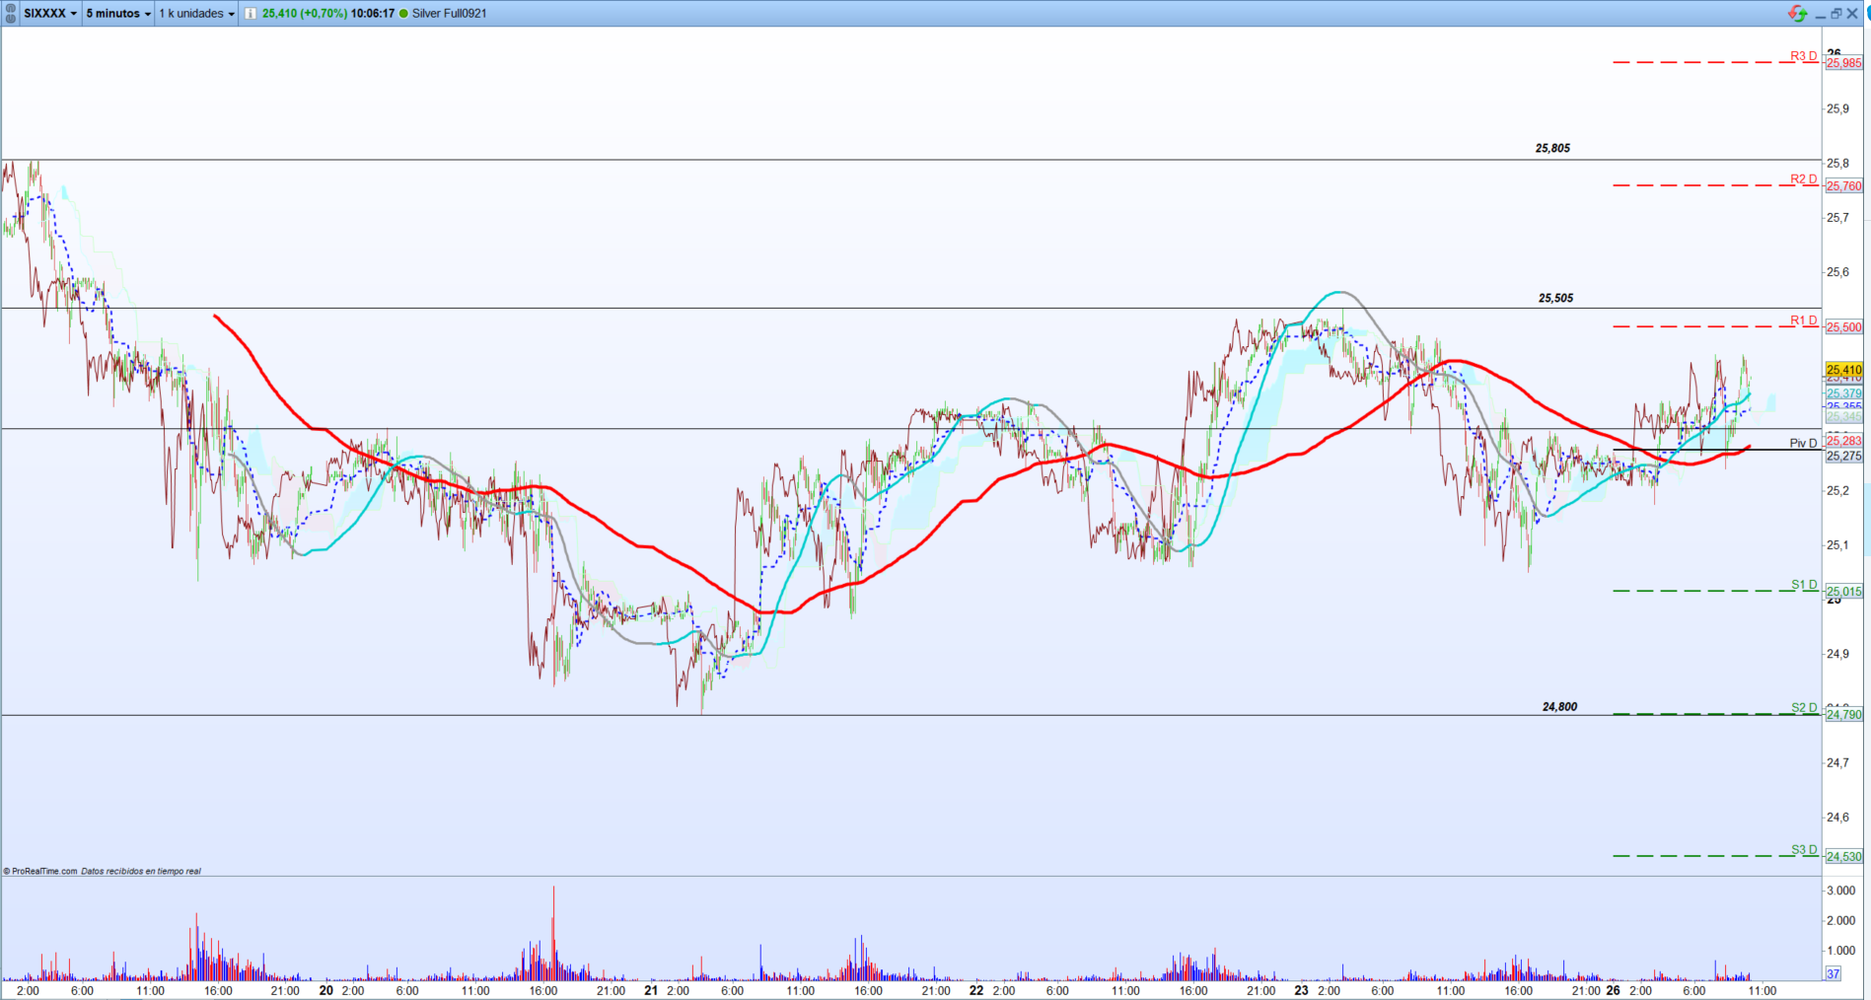
Task: Click the info icon beside the price
Action: [x=250, y=13]
